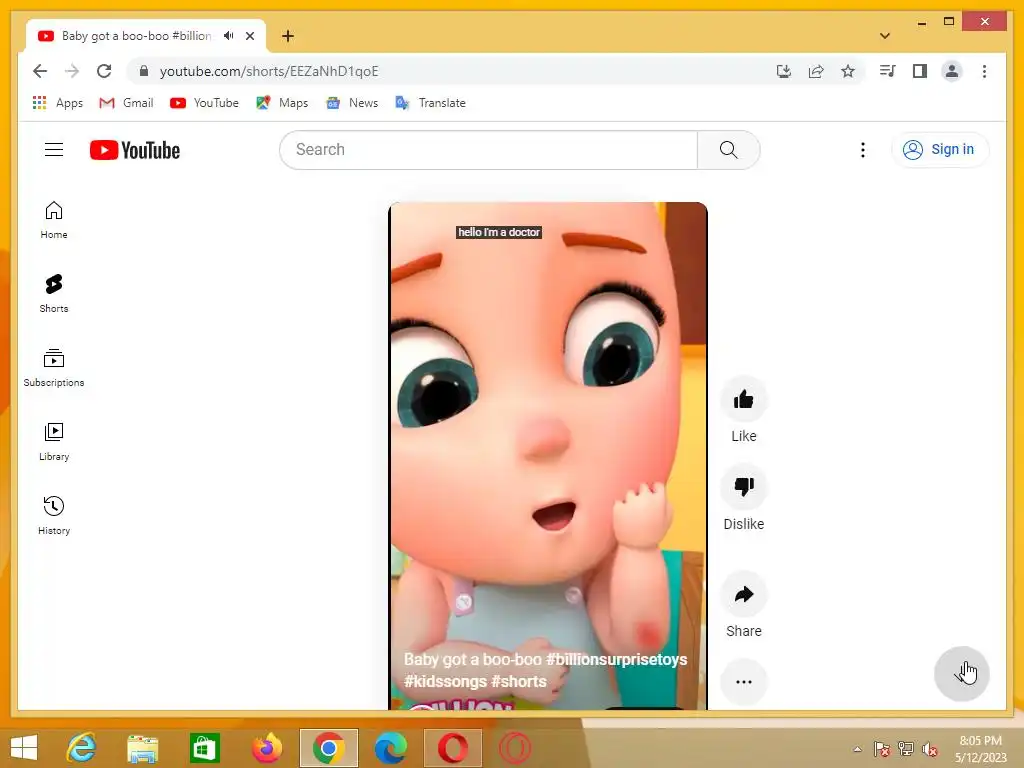Launch Internet Explorer from taskbar
This screenshot has width=1024, height=768.
pos(82,748)
